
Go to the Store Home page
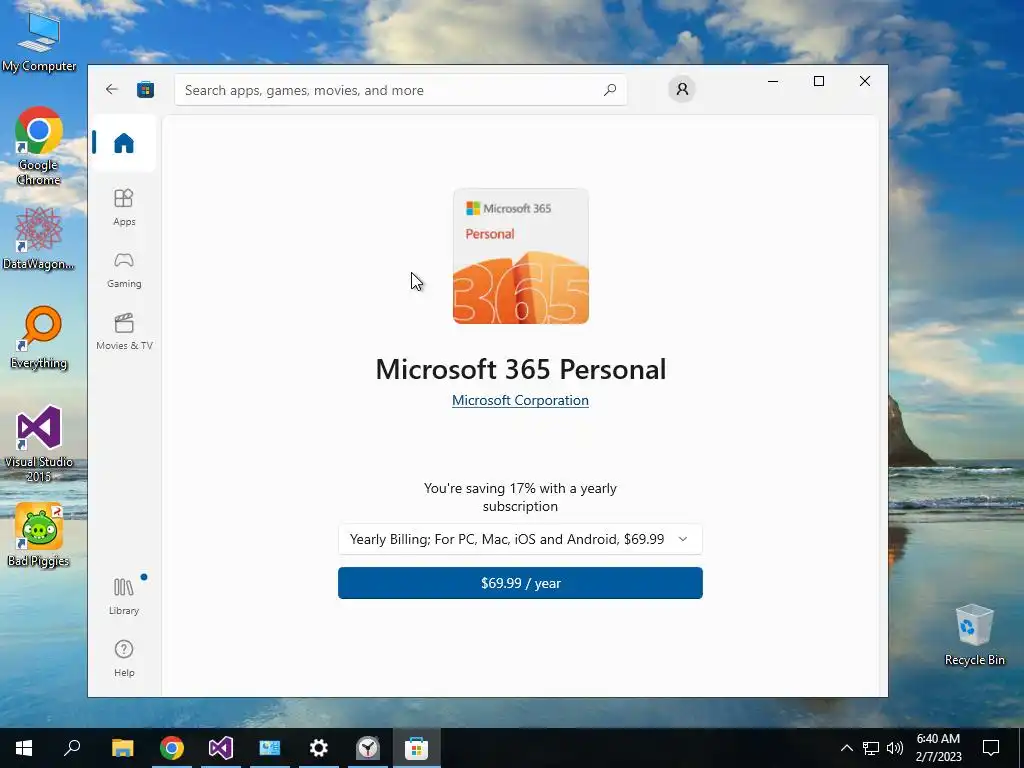pos(123,143)
